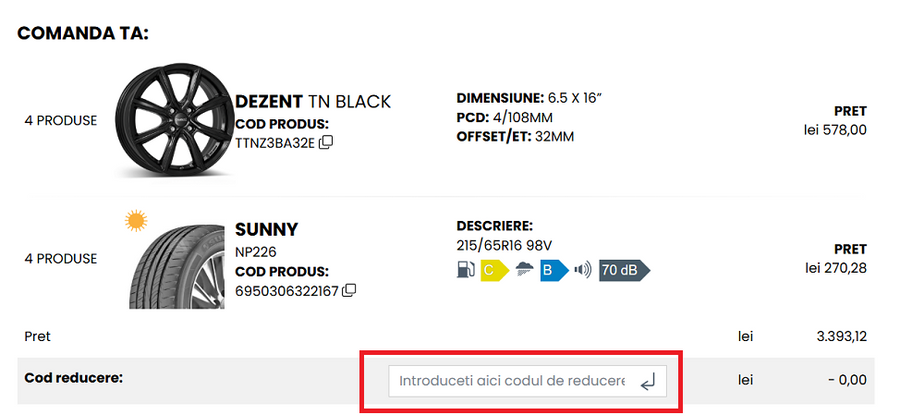Focus the discount code input field
This screenshot has height=416, width=900.
coord(511,381)
